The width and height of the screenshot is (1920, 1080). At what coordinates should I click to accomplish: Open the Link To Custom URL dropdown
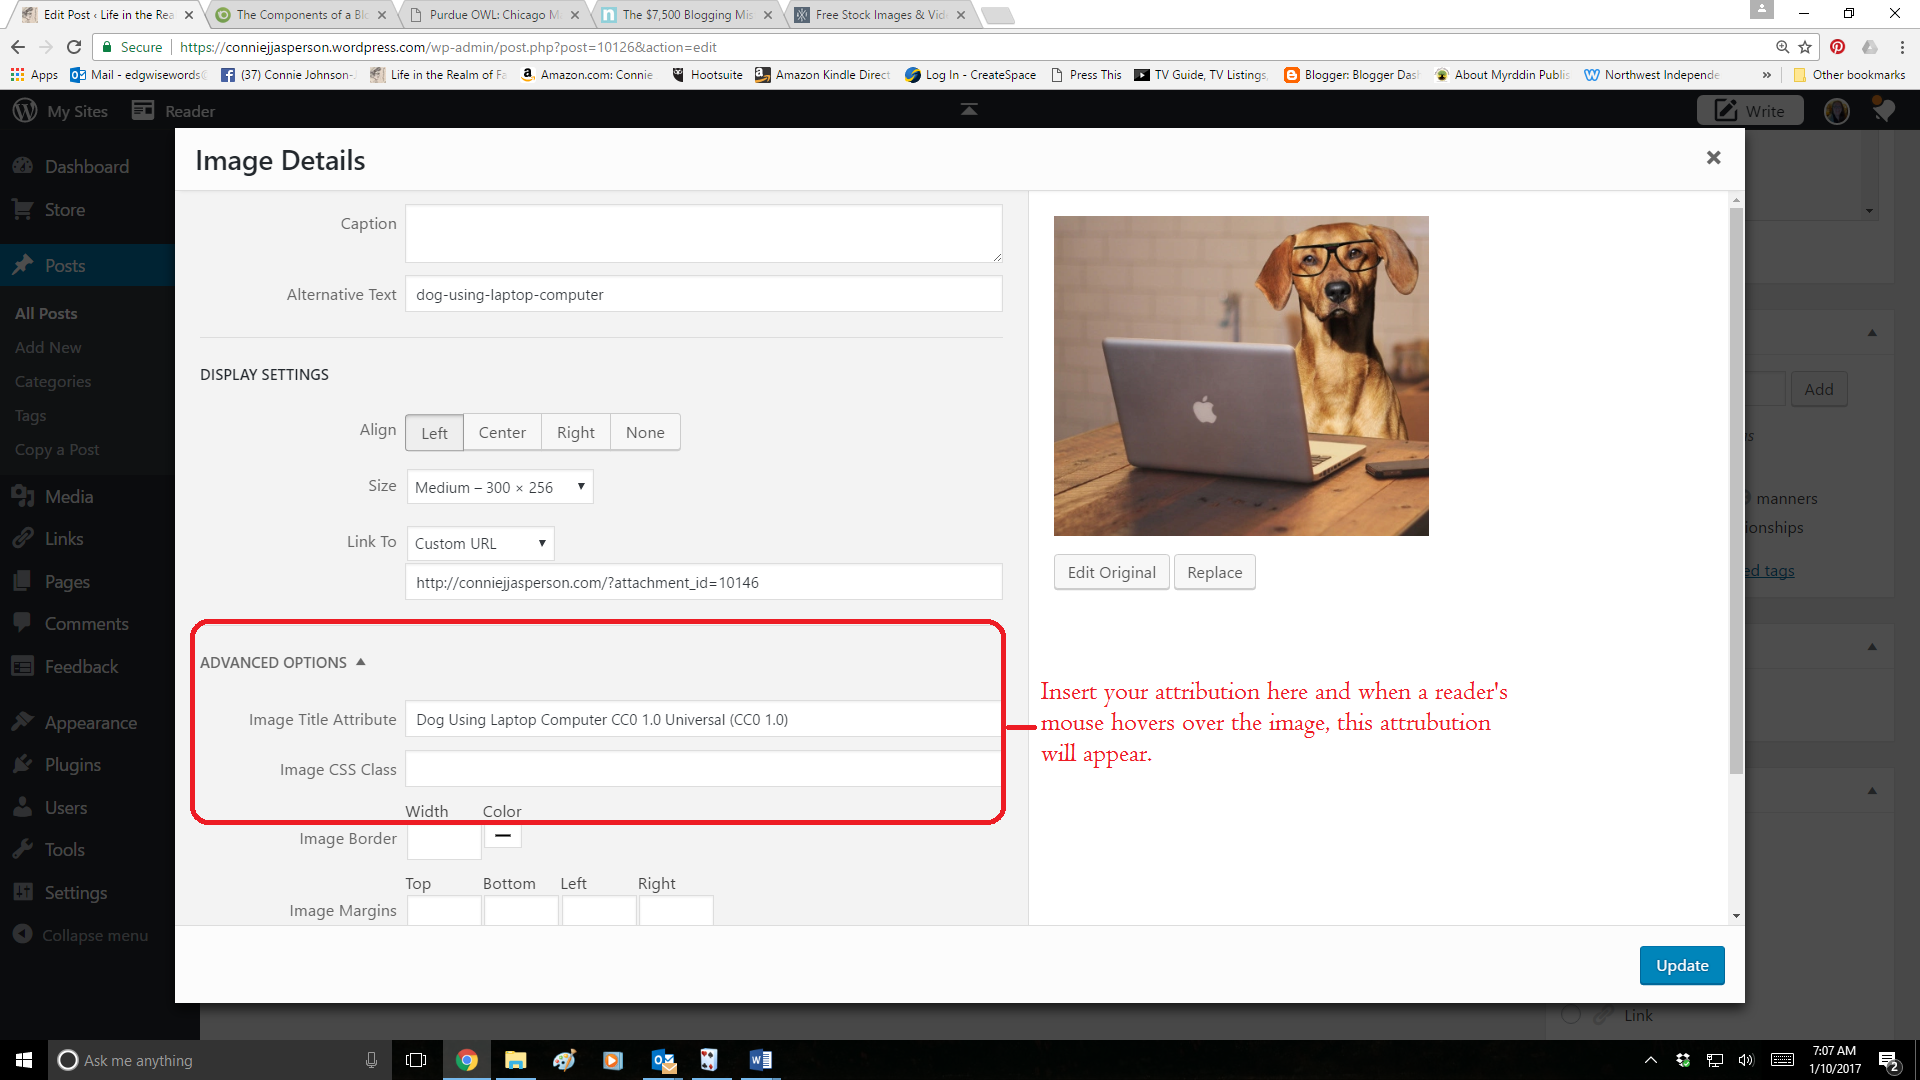pos(480,543)
